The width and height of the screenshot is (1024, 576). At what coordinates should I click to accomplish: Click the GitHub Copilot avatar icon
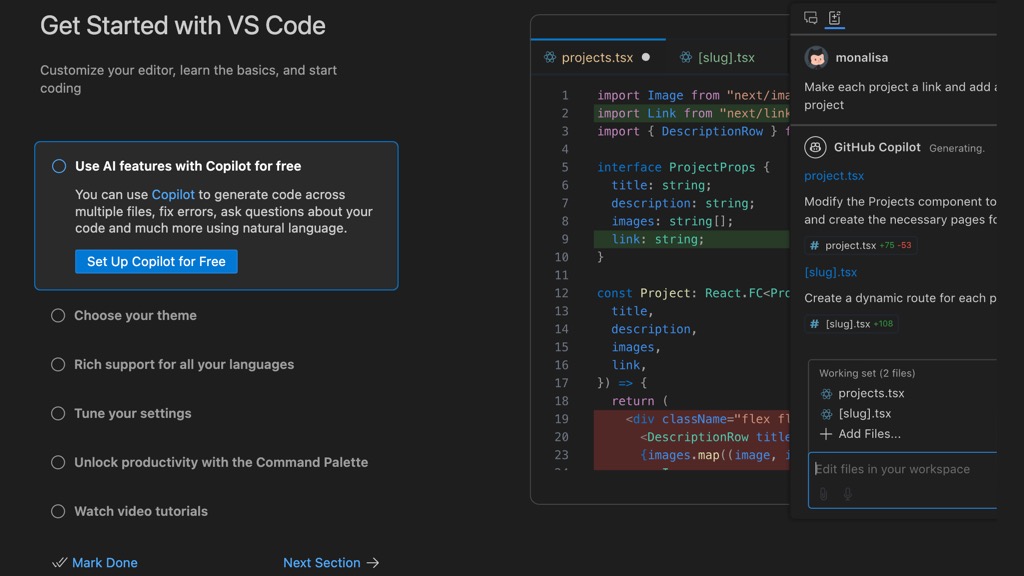pyautogui.click(x=815, y=148)
